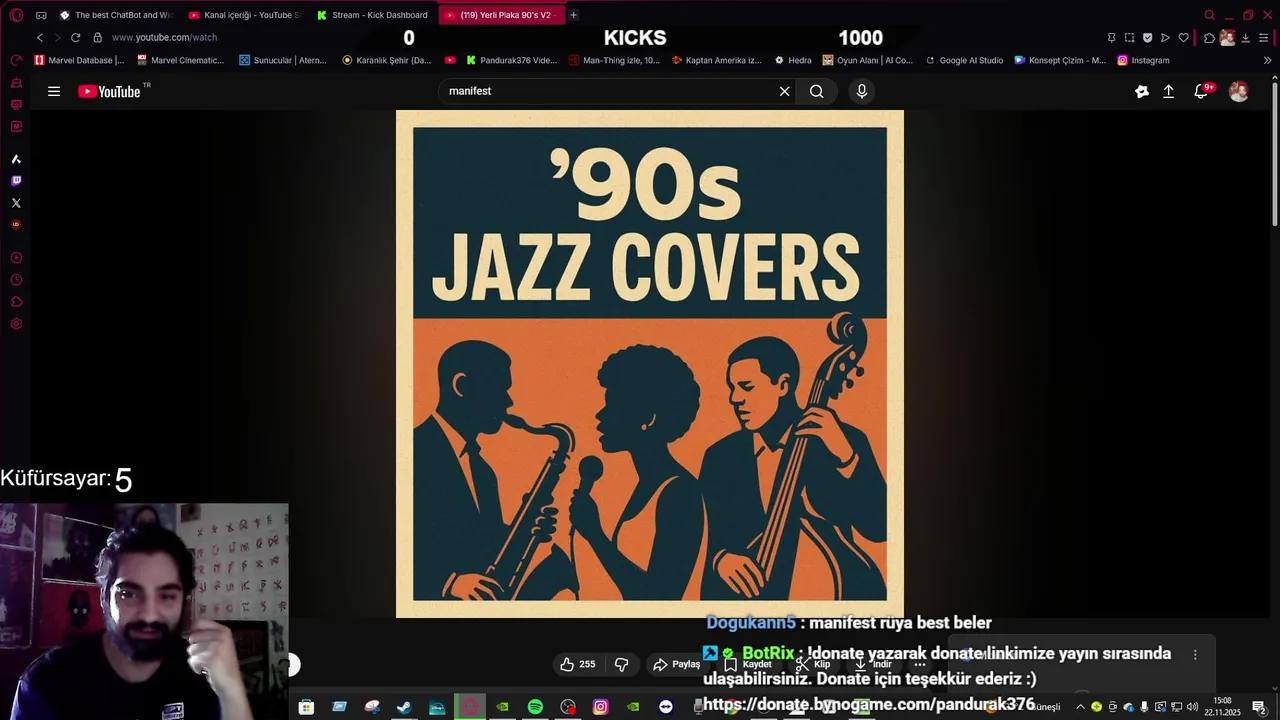Like the video with 255 likes
The image size is (1280, 720).
click(578, 664)
